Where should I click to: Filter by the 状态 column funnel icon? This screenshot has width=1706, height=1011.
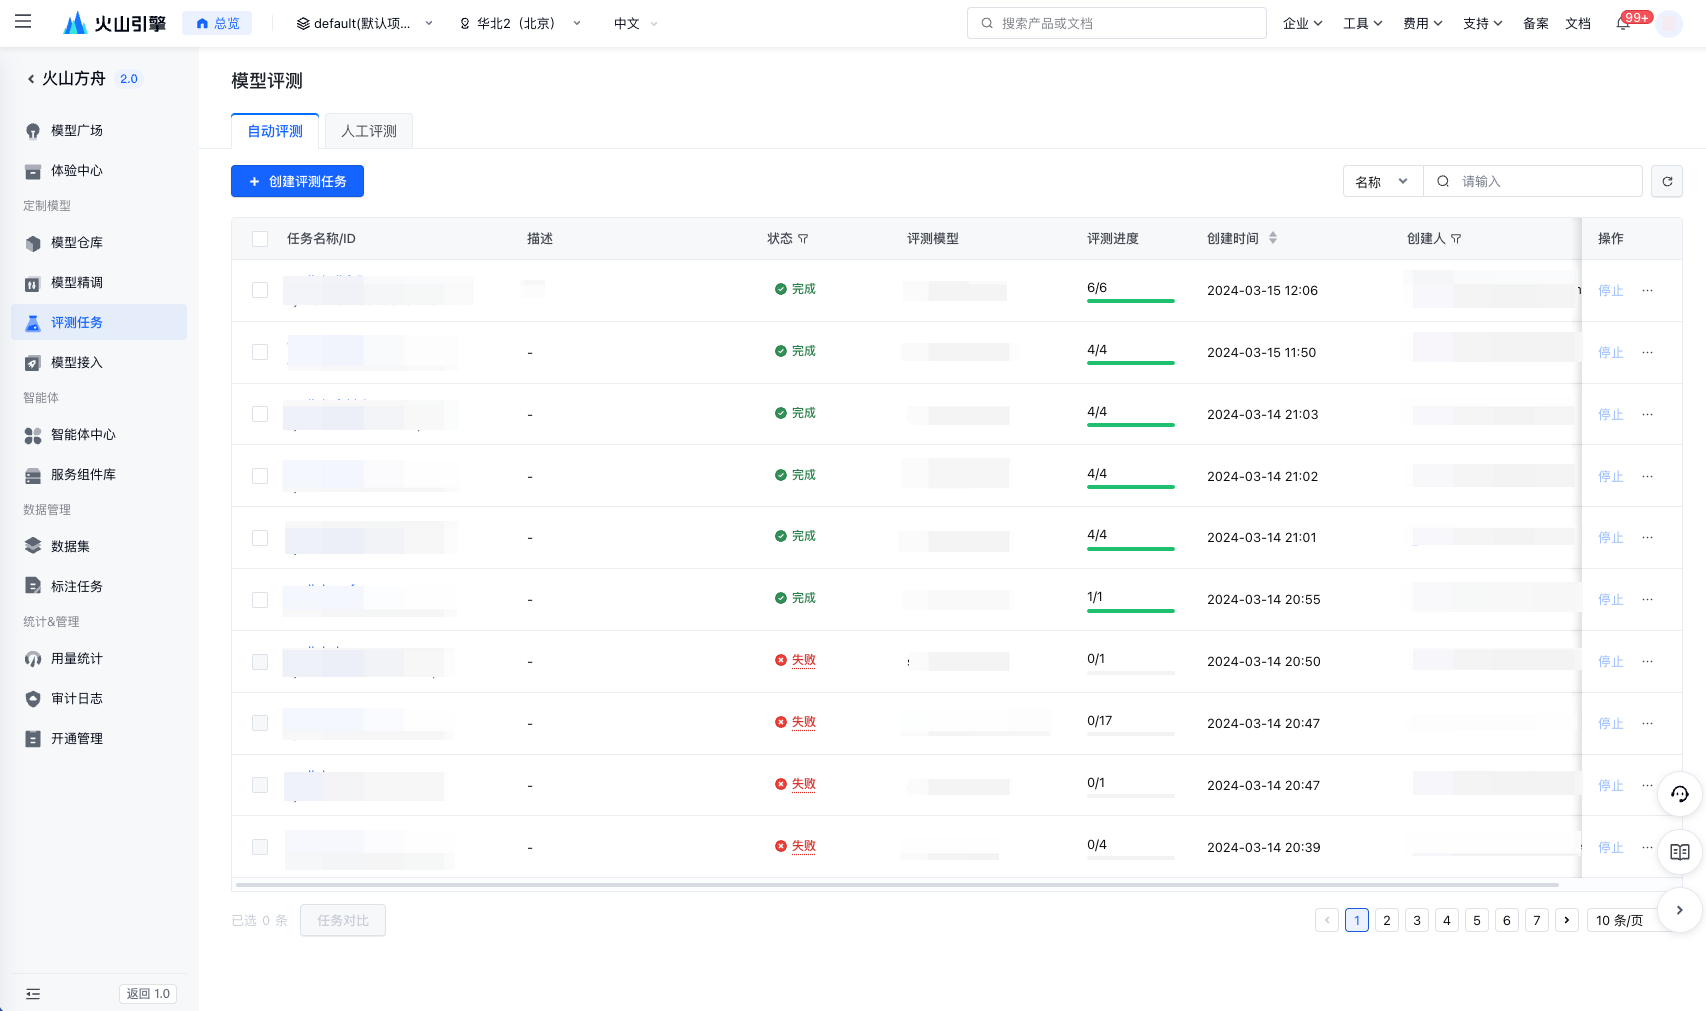point(803,239)
